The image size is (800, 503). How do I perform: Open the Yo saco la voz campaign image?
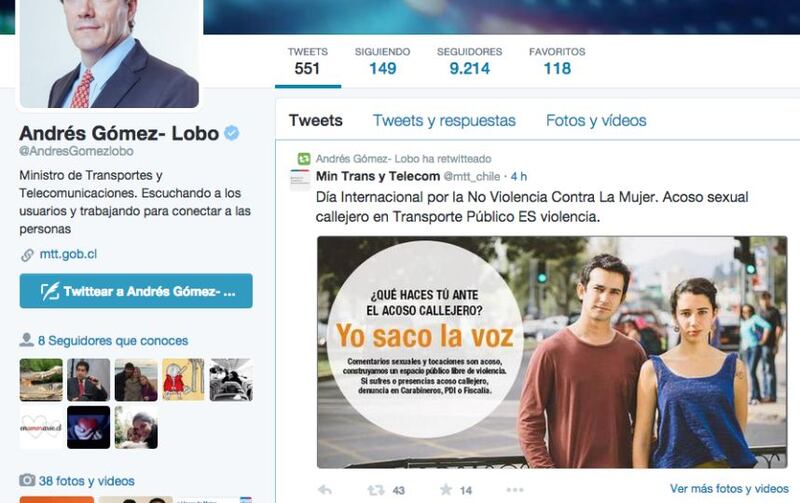pyautogui.click(x=552, y=352)
